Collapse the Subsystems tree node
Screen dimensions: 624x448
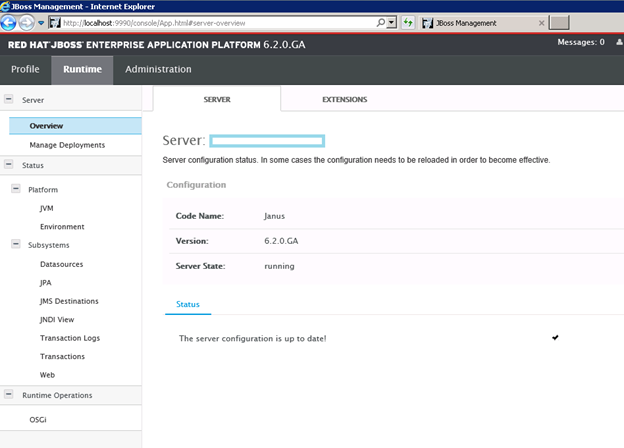click(x=16, y=244)
